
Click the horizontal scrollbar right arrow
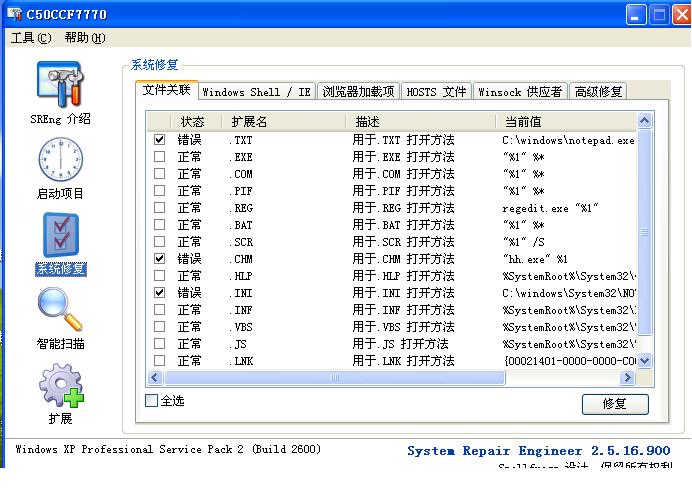628,378
